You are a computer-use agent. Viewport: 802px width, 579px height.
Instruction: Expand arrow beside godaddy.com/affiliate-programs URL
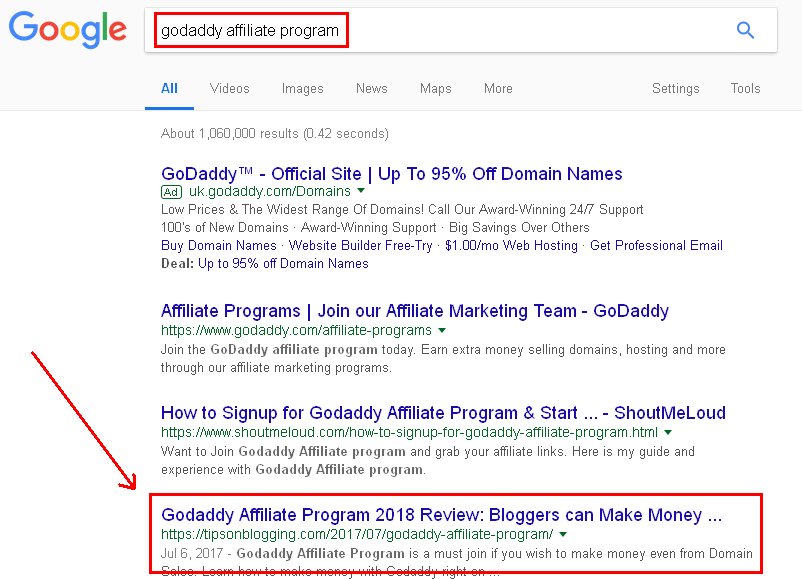(442, 330)
